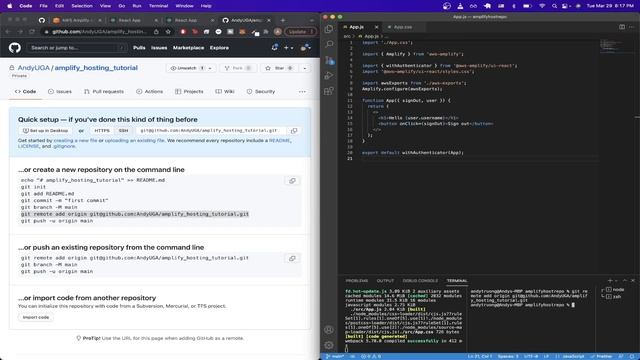Image resolution: width=640 pixels, height=360 pixels.
Task: Show more repository tabs via ellipsis
Action: [302, 91]
